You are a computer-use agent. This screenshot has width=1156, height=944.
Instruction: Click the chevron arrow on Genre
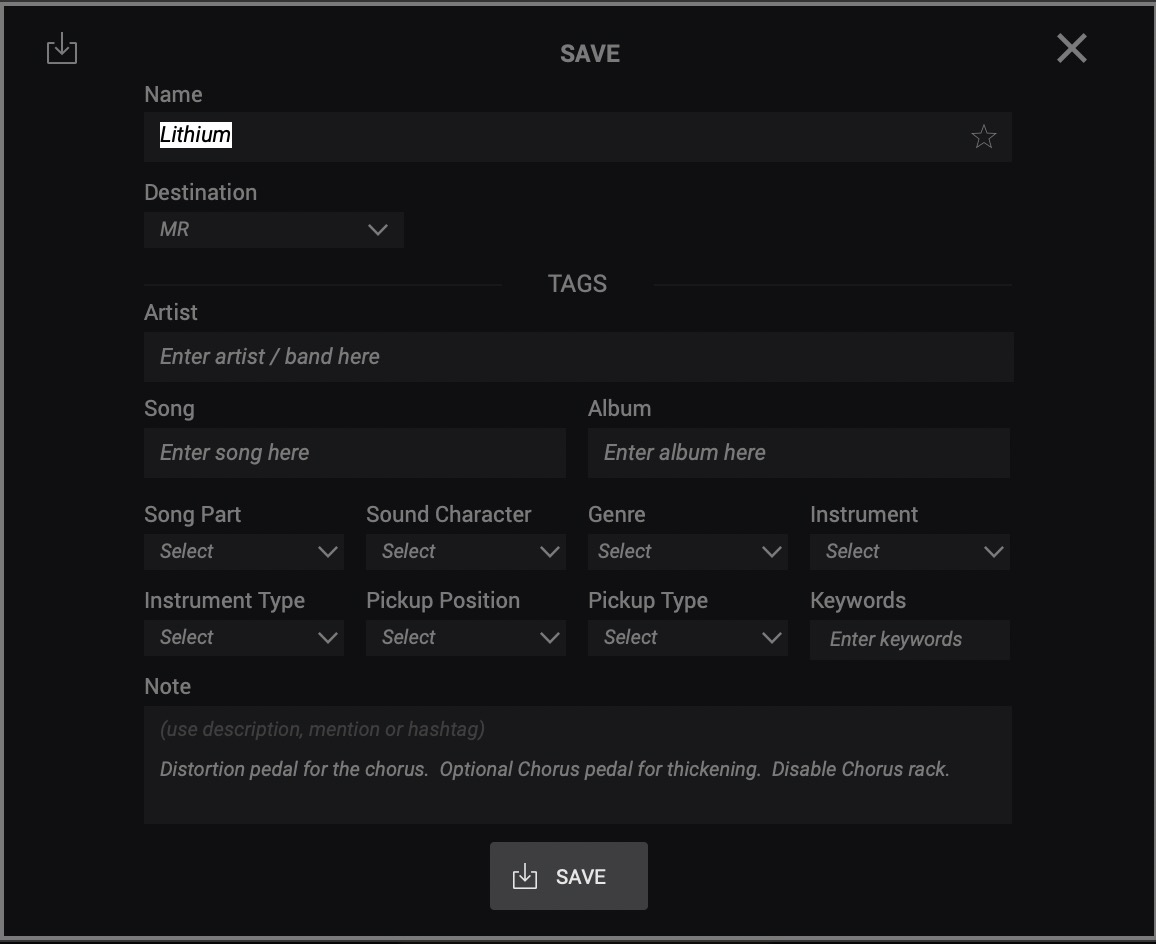coord(771,552)
